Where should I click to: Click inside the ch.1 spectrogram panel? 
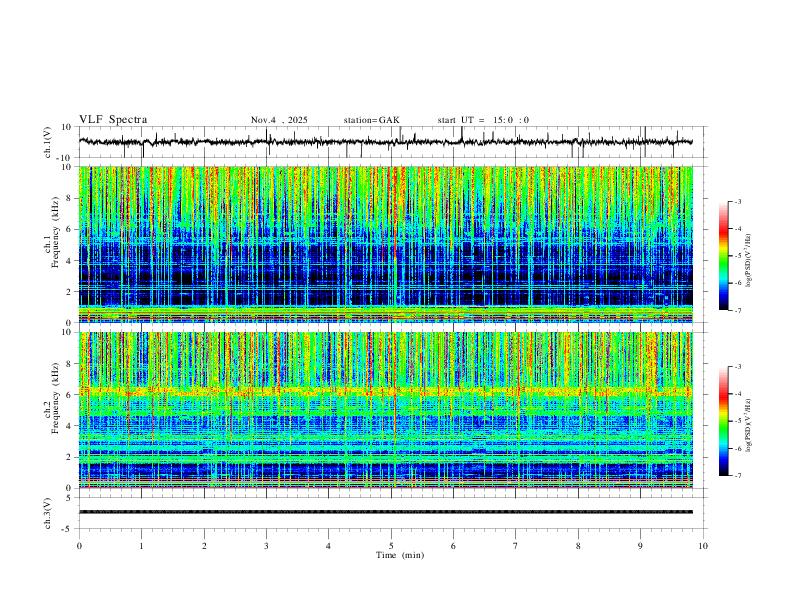click(385, 244)
